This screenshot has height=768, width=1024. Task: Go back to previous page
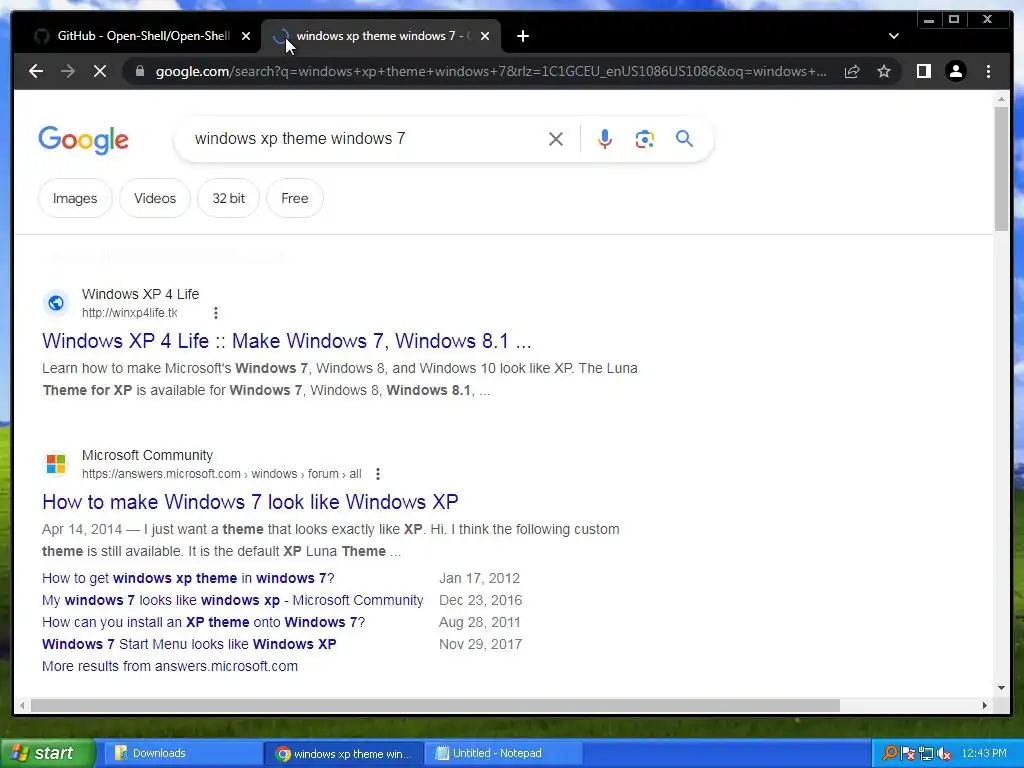pyautogui.click(x=36, y=71)
